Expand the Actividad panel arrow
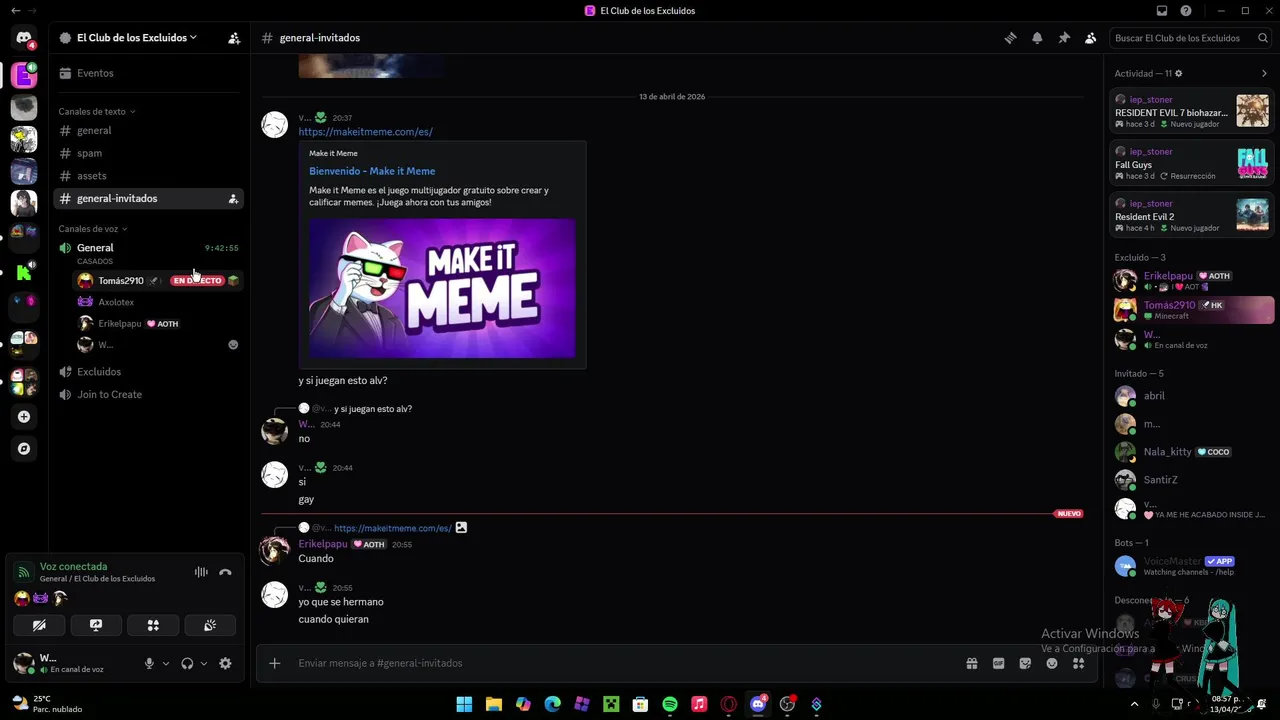The image size is (1280, 720). point(1264,73)
